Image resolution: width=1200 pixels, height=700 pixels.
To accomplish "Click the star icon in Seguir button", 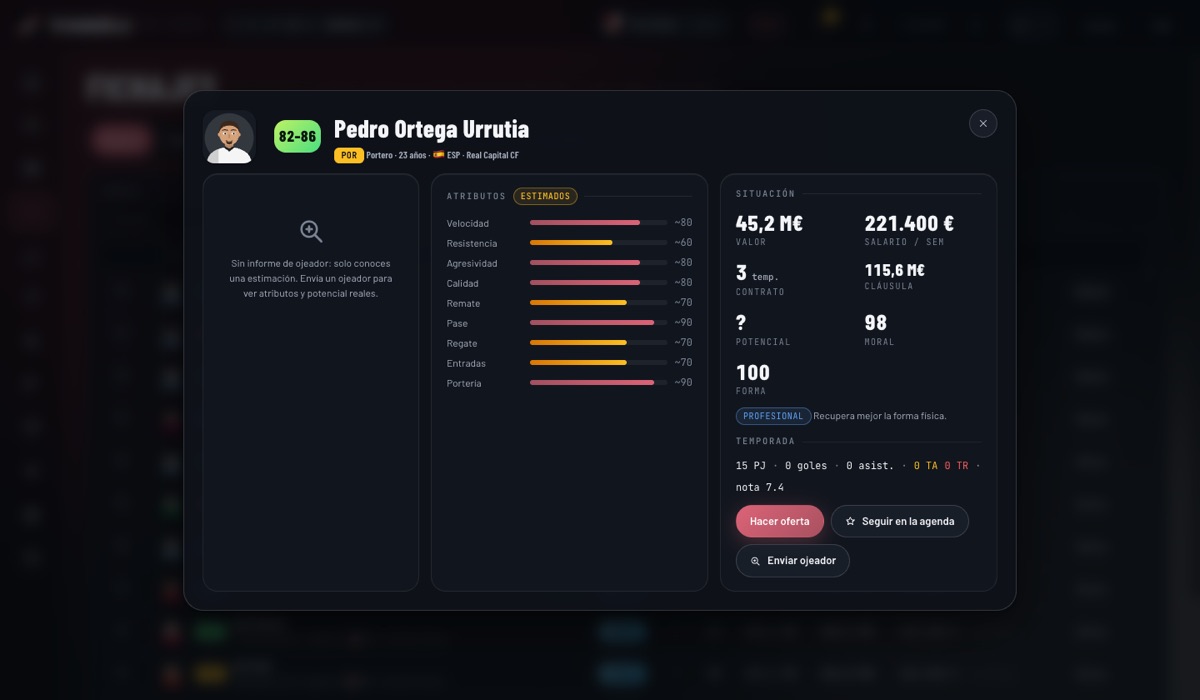I will [850, 521].
